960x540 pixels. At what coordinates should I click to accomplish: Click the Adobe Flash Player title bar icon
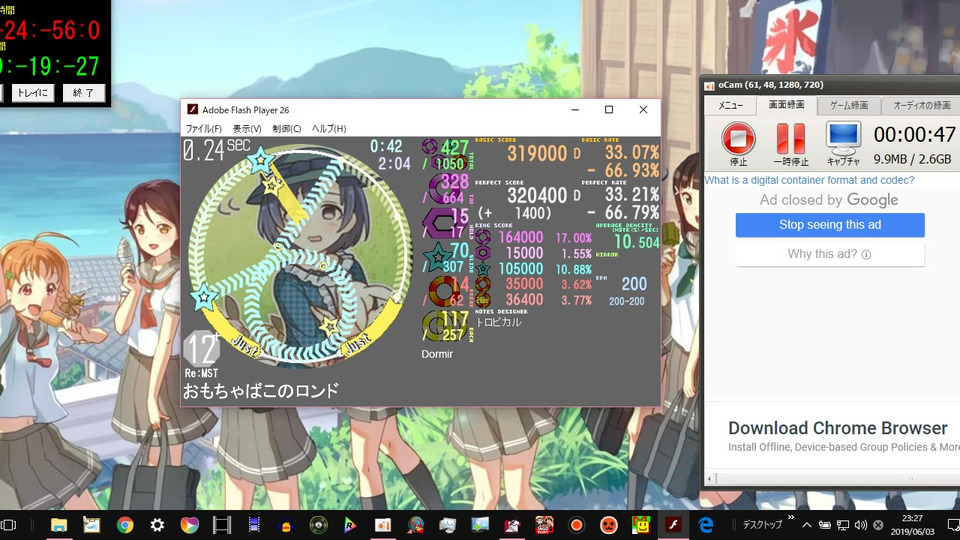coord(192,110)
